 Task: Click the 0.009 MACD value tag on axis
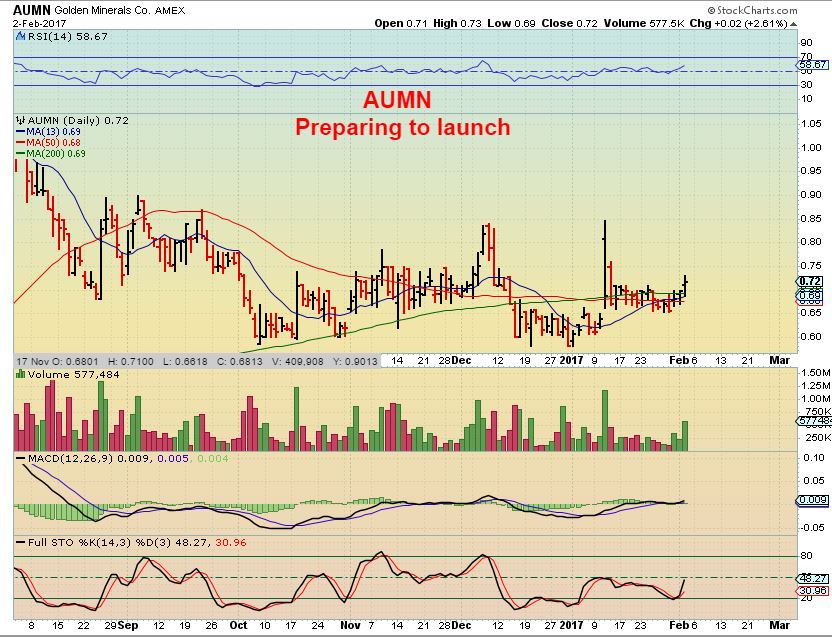(812, 500)
